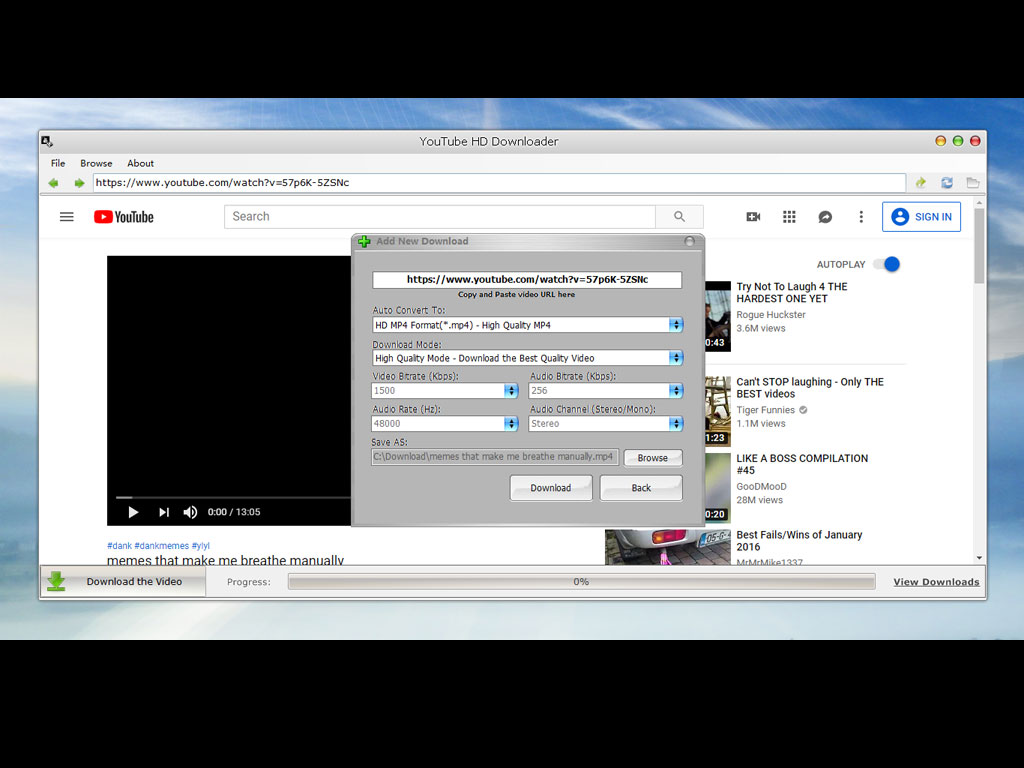
Task: Click the GooDMooD channel name
Action: pyautogui.click(x=761, y=487)
